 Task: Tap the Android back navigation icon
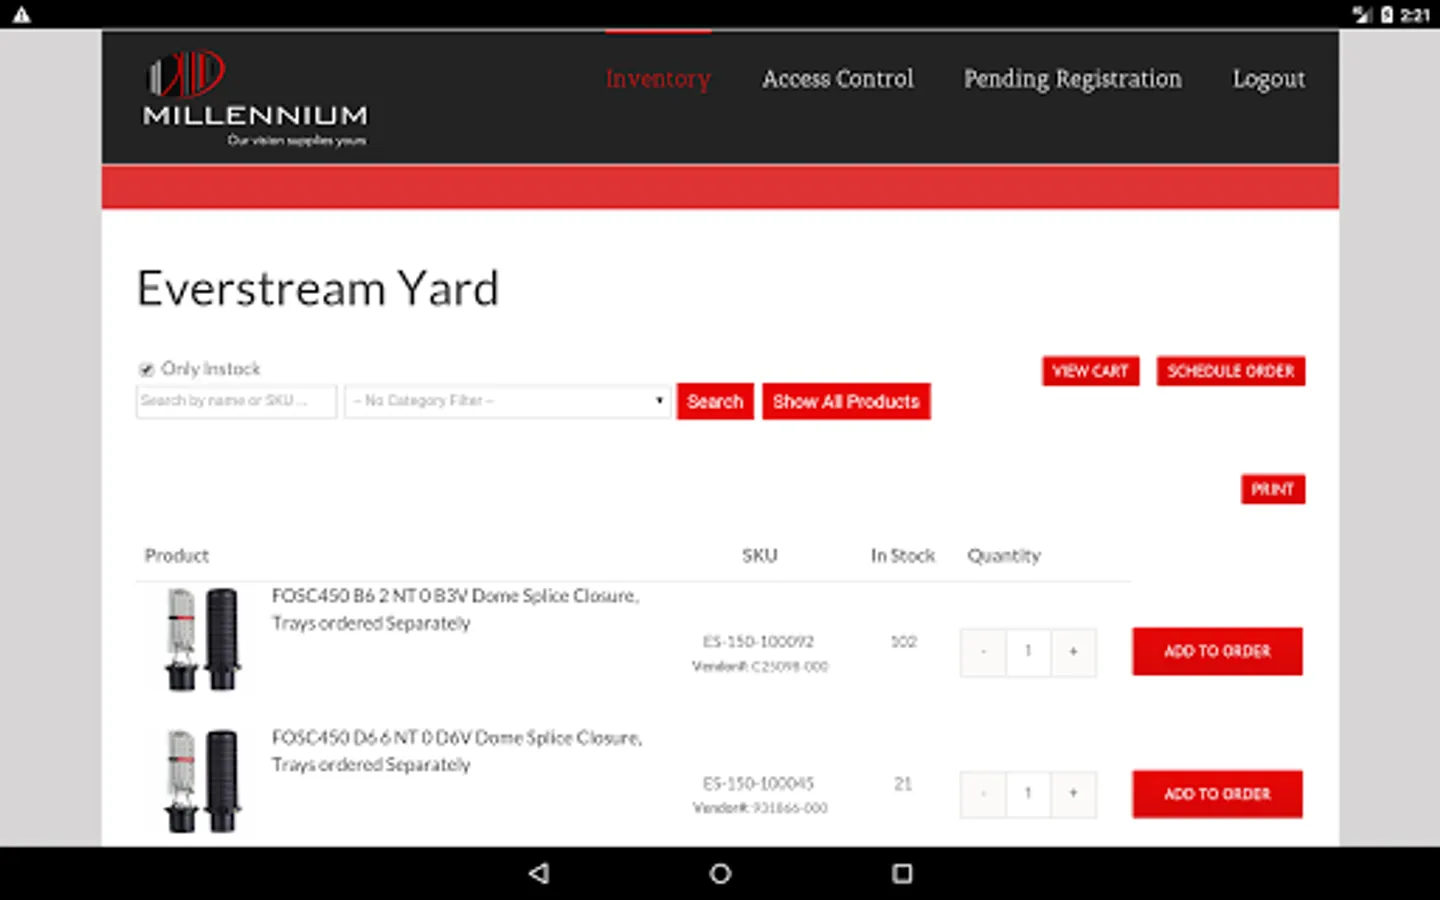point(539,873)
